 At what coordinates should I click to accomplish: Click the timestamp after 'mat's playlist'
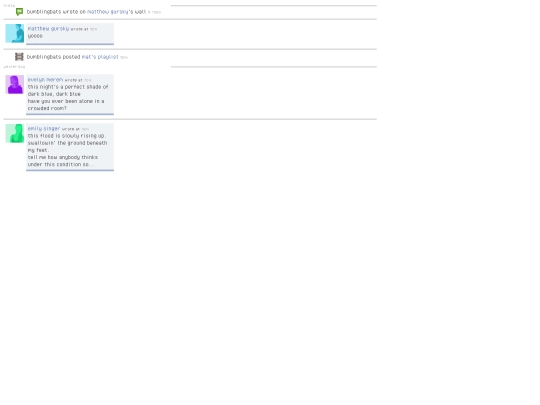point(124,58)
